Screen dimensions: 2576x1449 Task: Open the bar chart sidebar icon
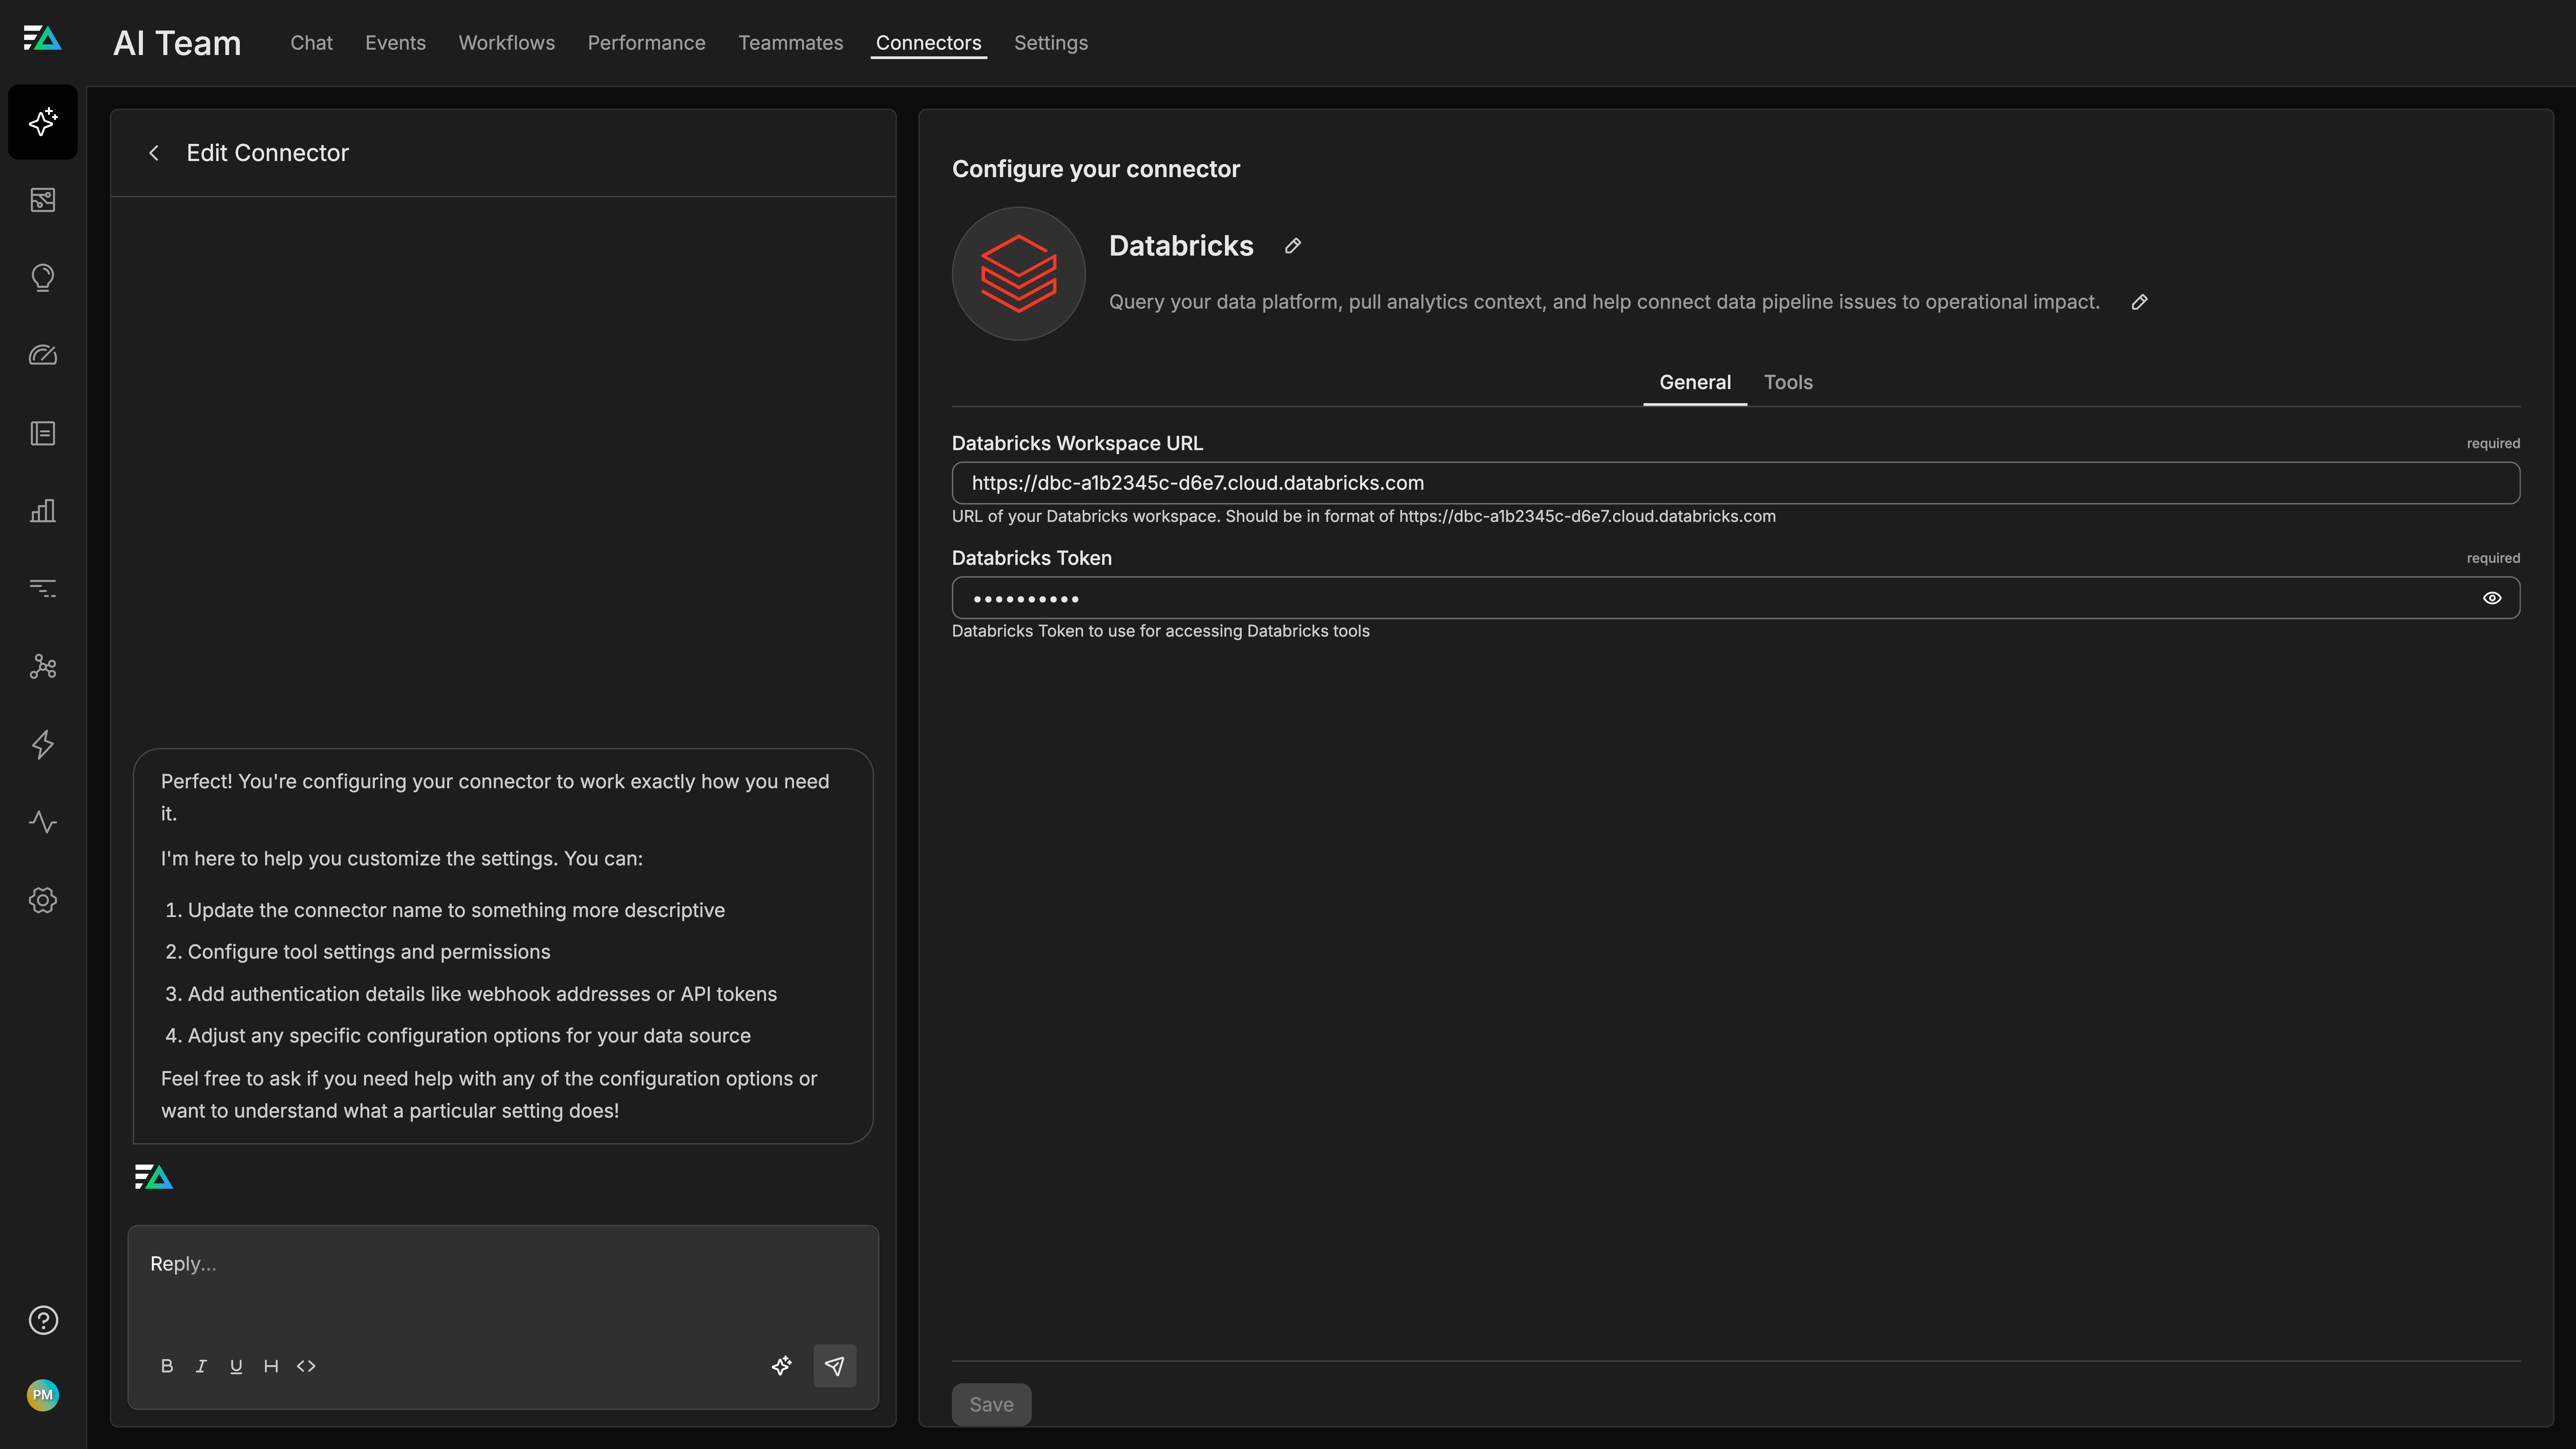tap(43, 511)
